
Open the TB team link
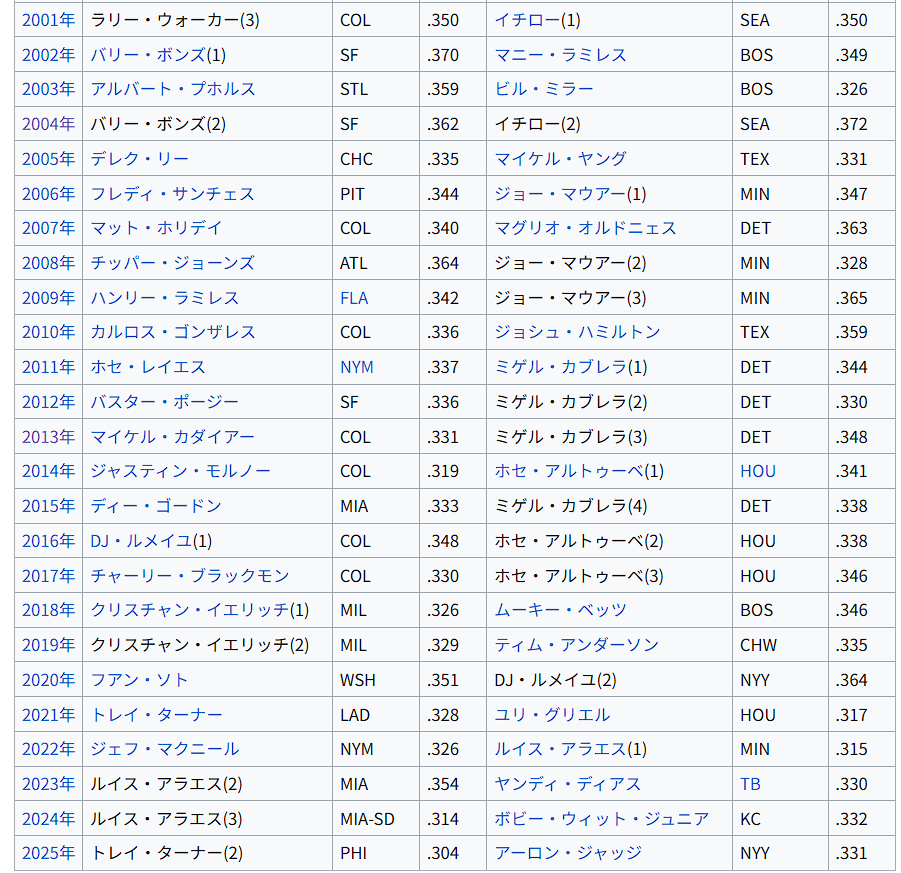coord(750,784)
